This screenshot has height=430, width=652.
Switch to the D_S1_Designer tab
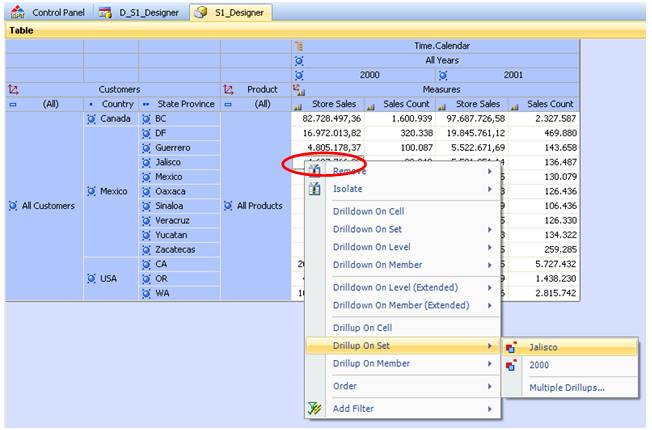139,12
